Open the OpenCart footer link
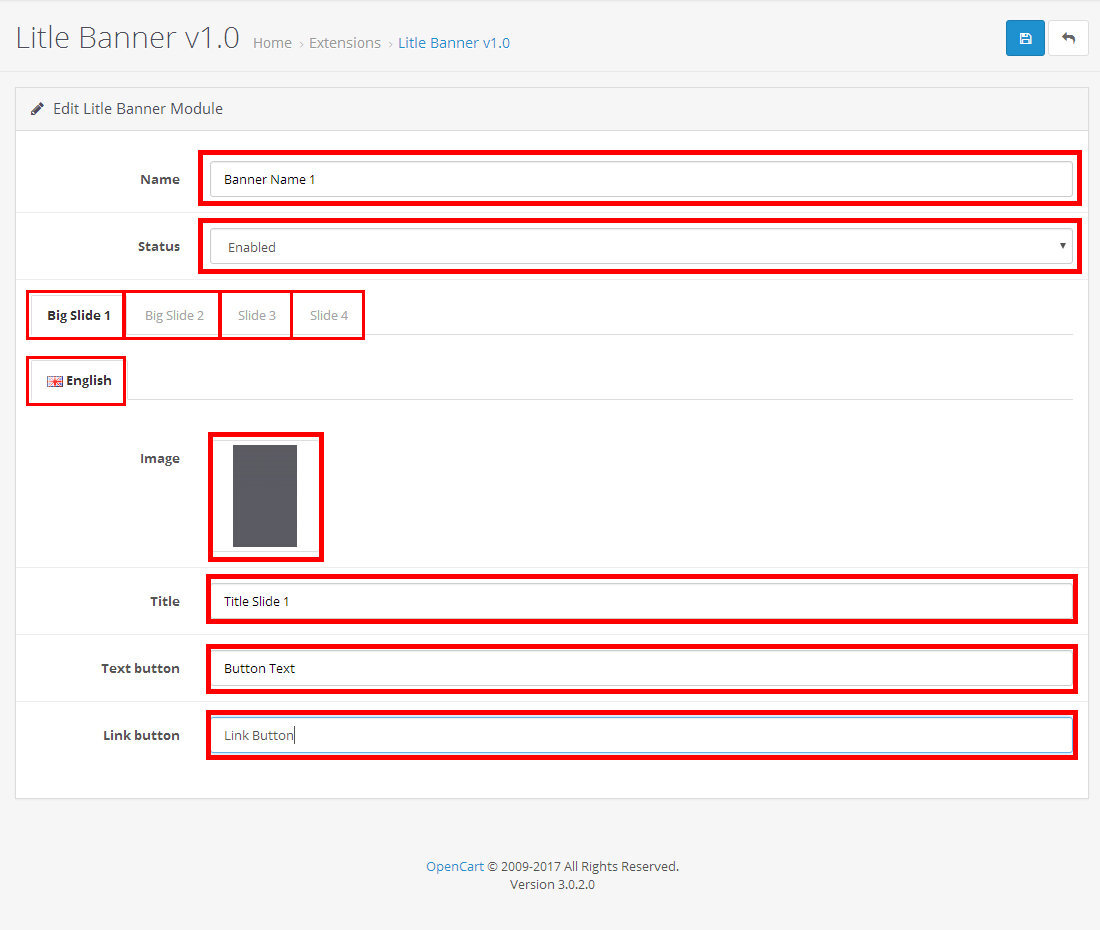Screen dimensions: 1100x930 point(455,867)
